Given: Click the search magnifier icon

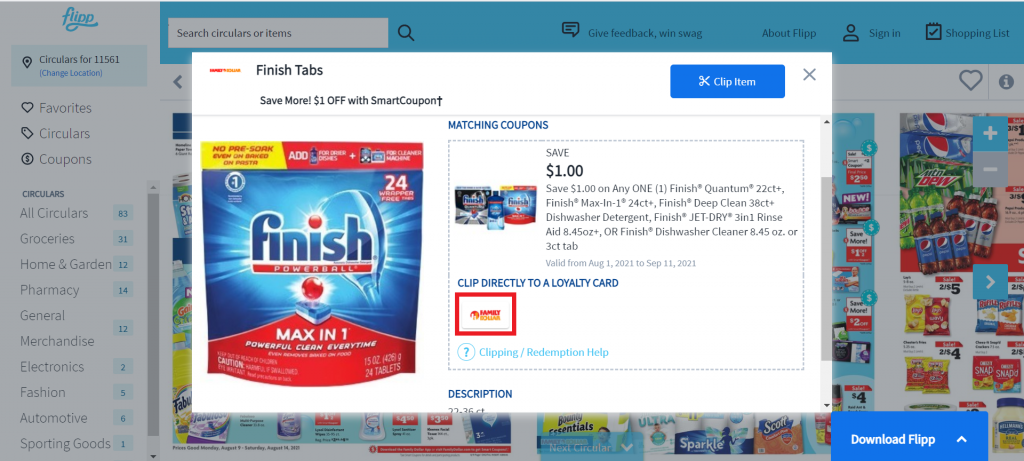Looking at the screenshot, I should coord(406,33).
